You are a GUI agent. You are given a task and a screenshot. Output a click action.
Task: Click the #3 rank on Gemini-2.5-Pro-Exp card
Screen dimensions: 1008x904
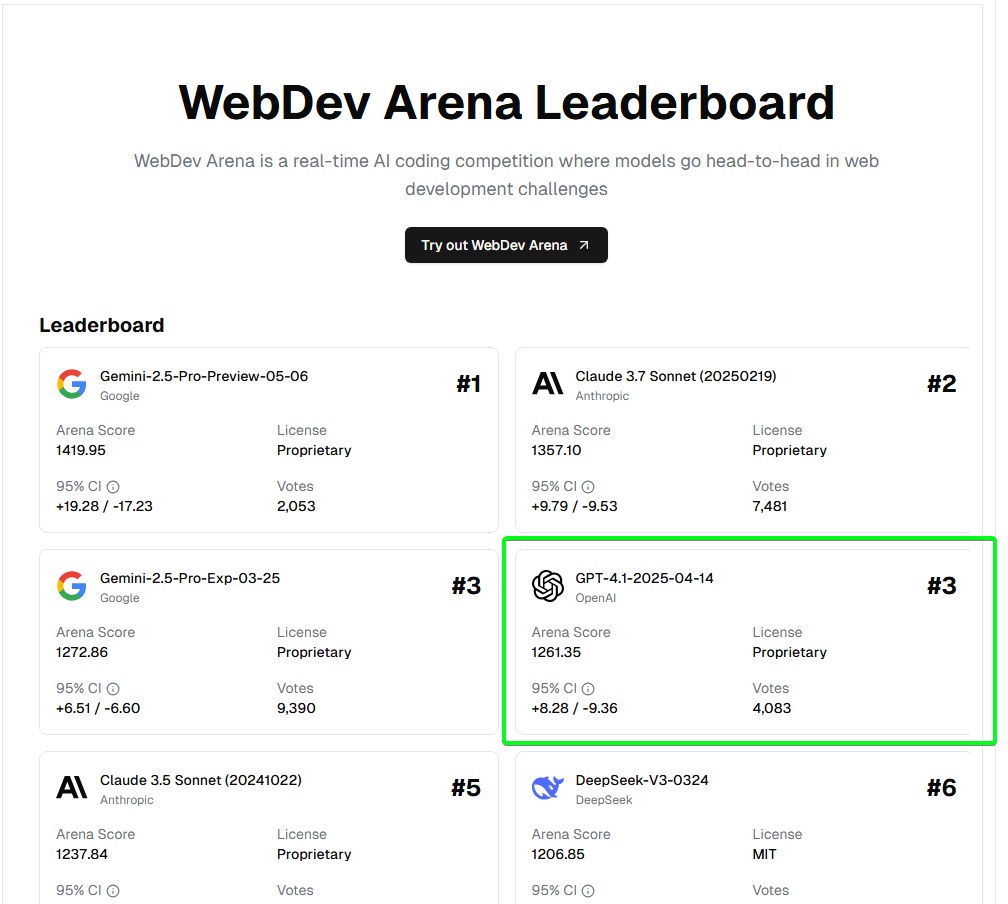[x=466, y=586]
